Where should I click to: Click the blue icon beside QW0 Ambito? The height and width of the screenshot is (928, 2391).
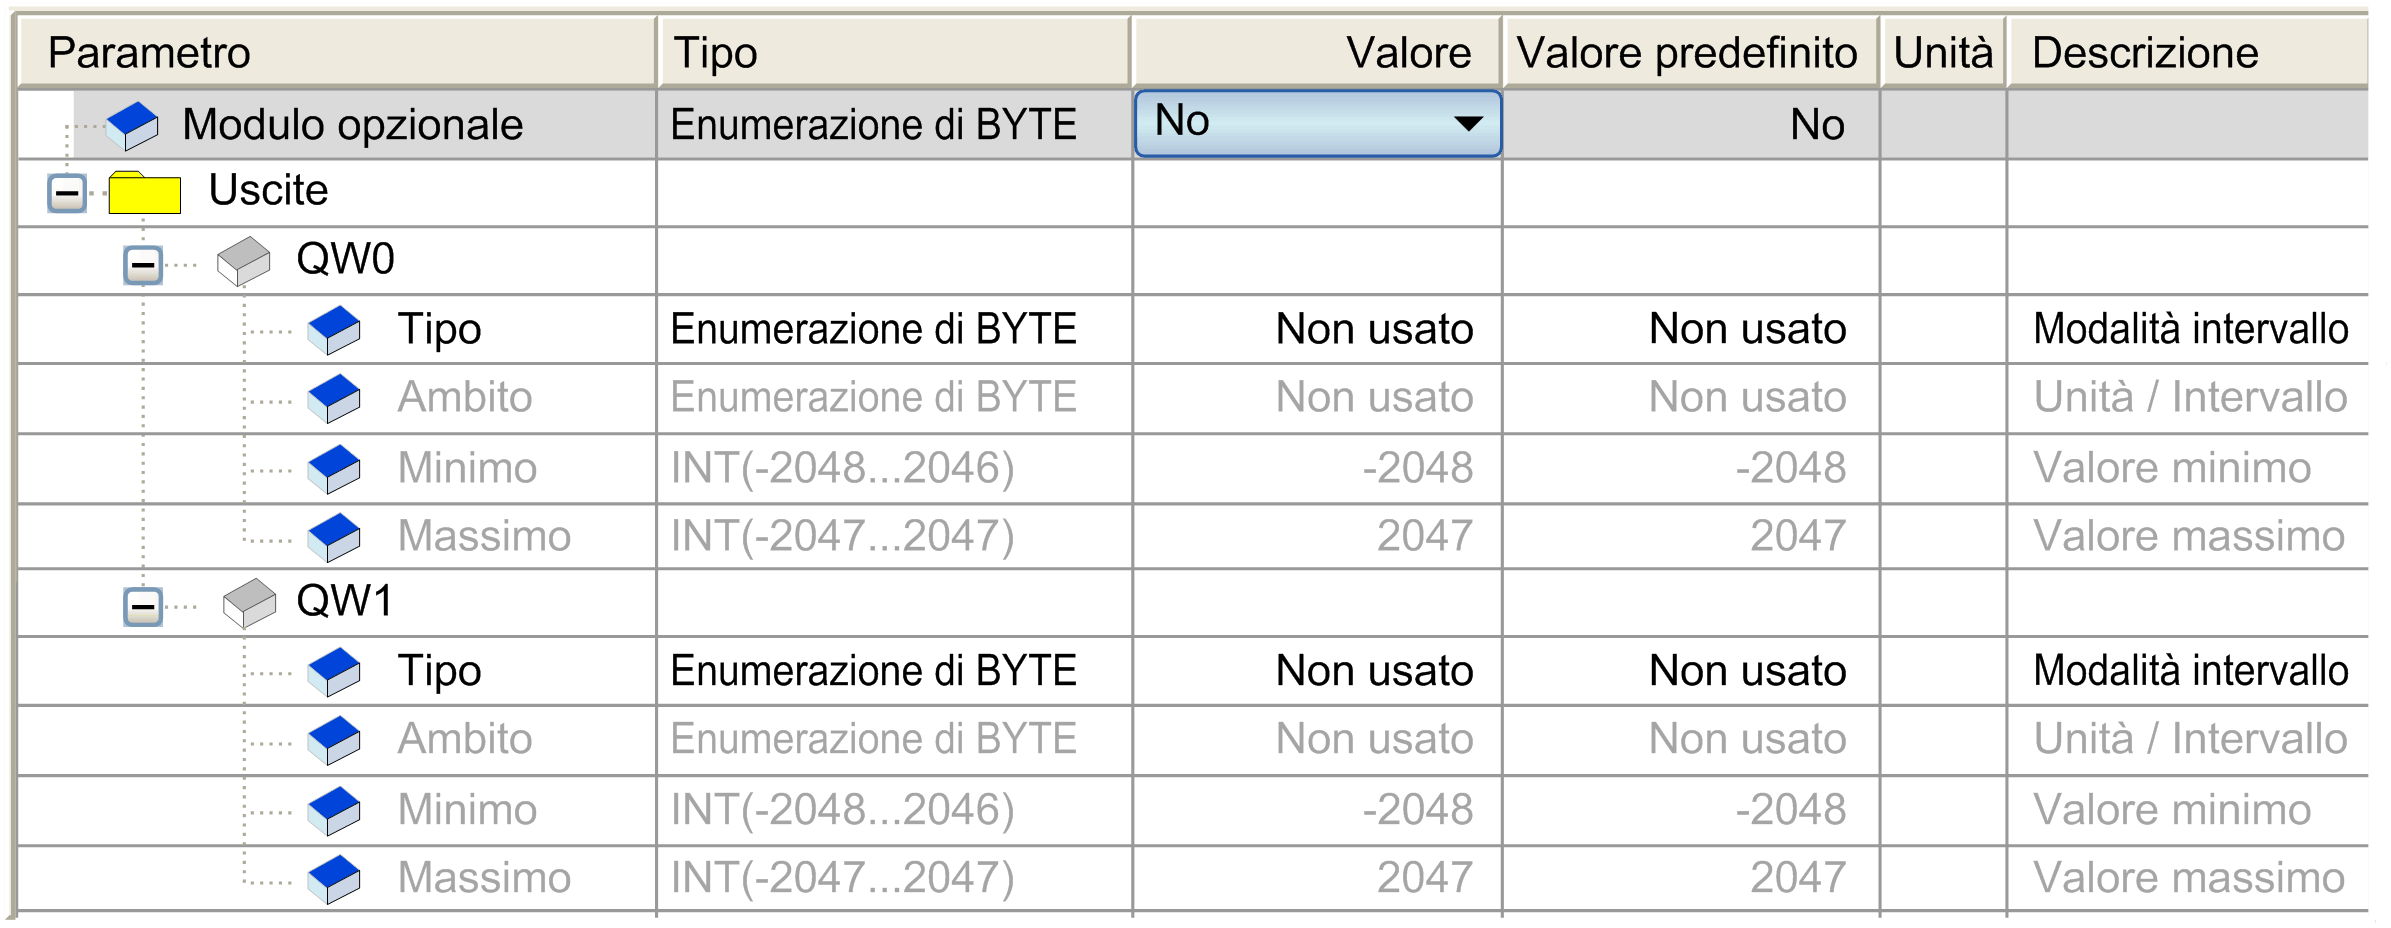tap(334, 398)
